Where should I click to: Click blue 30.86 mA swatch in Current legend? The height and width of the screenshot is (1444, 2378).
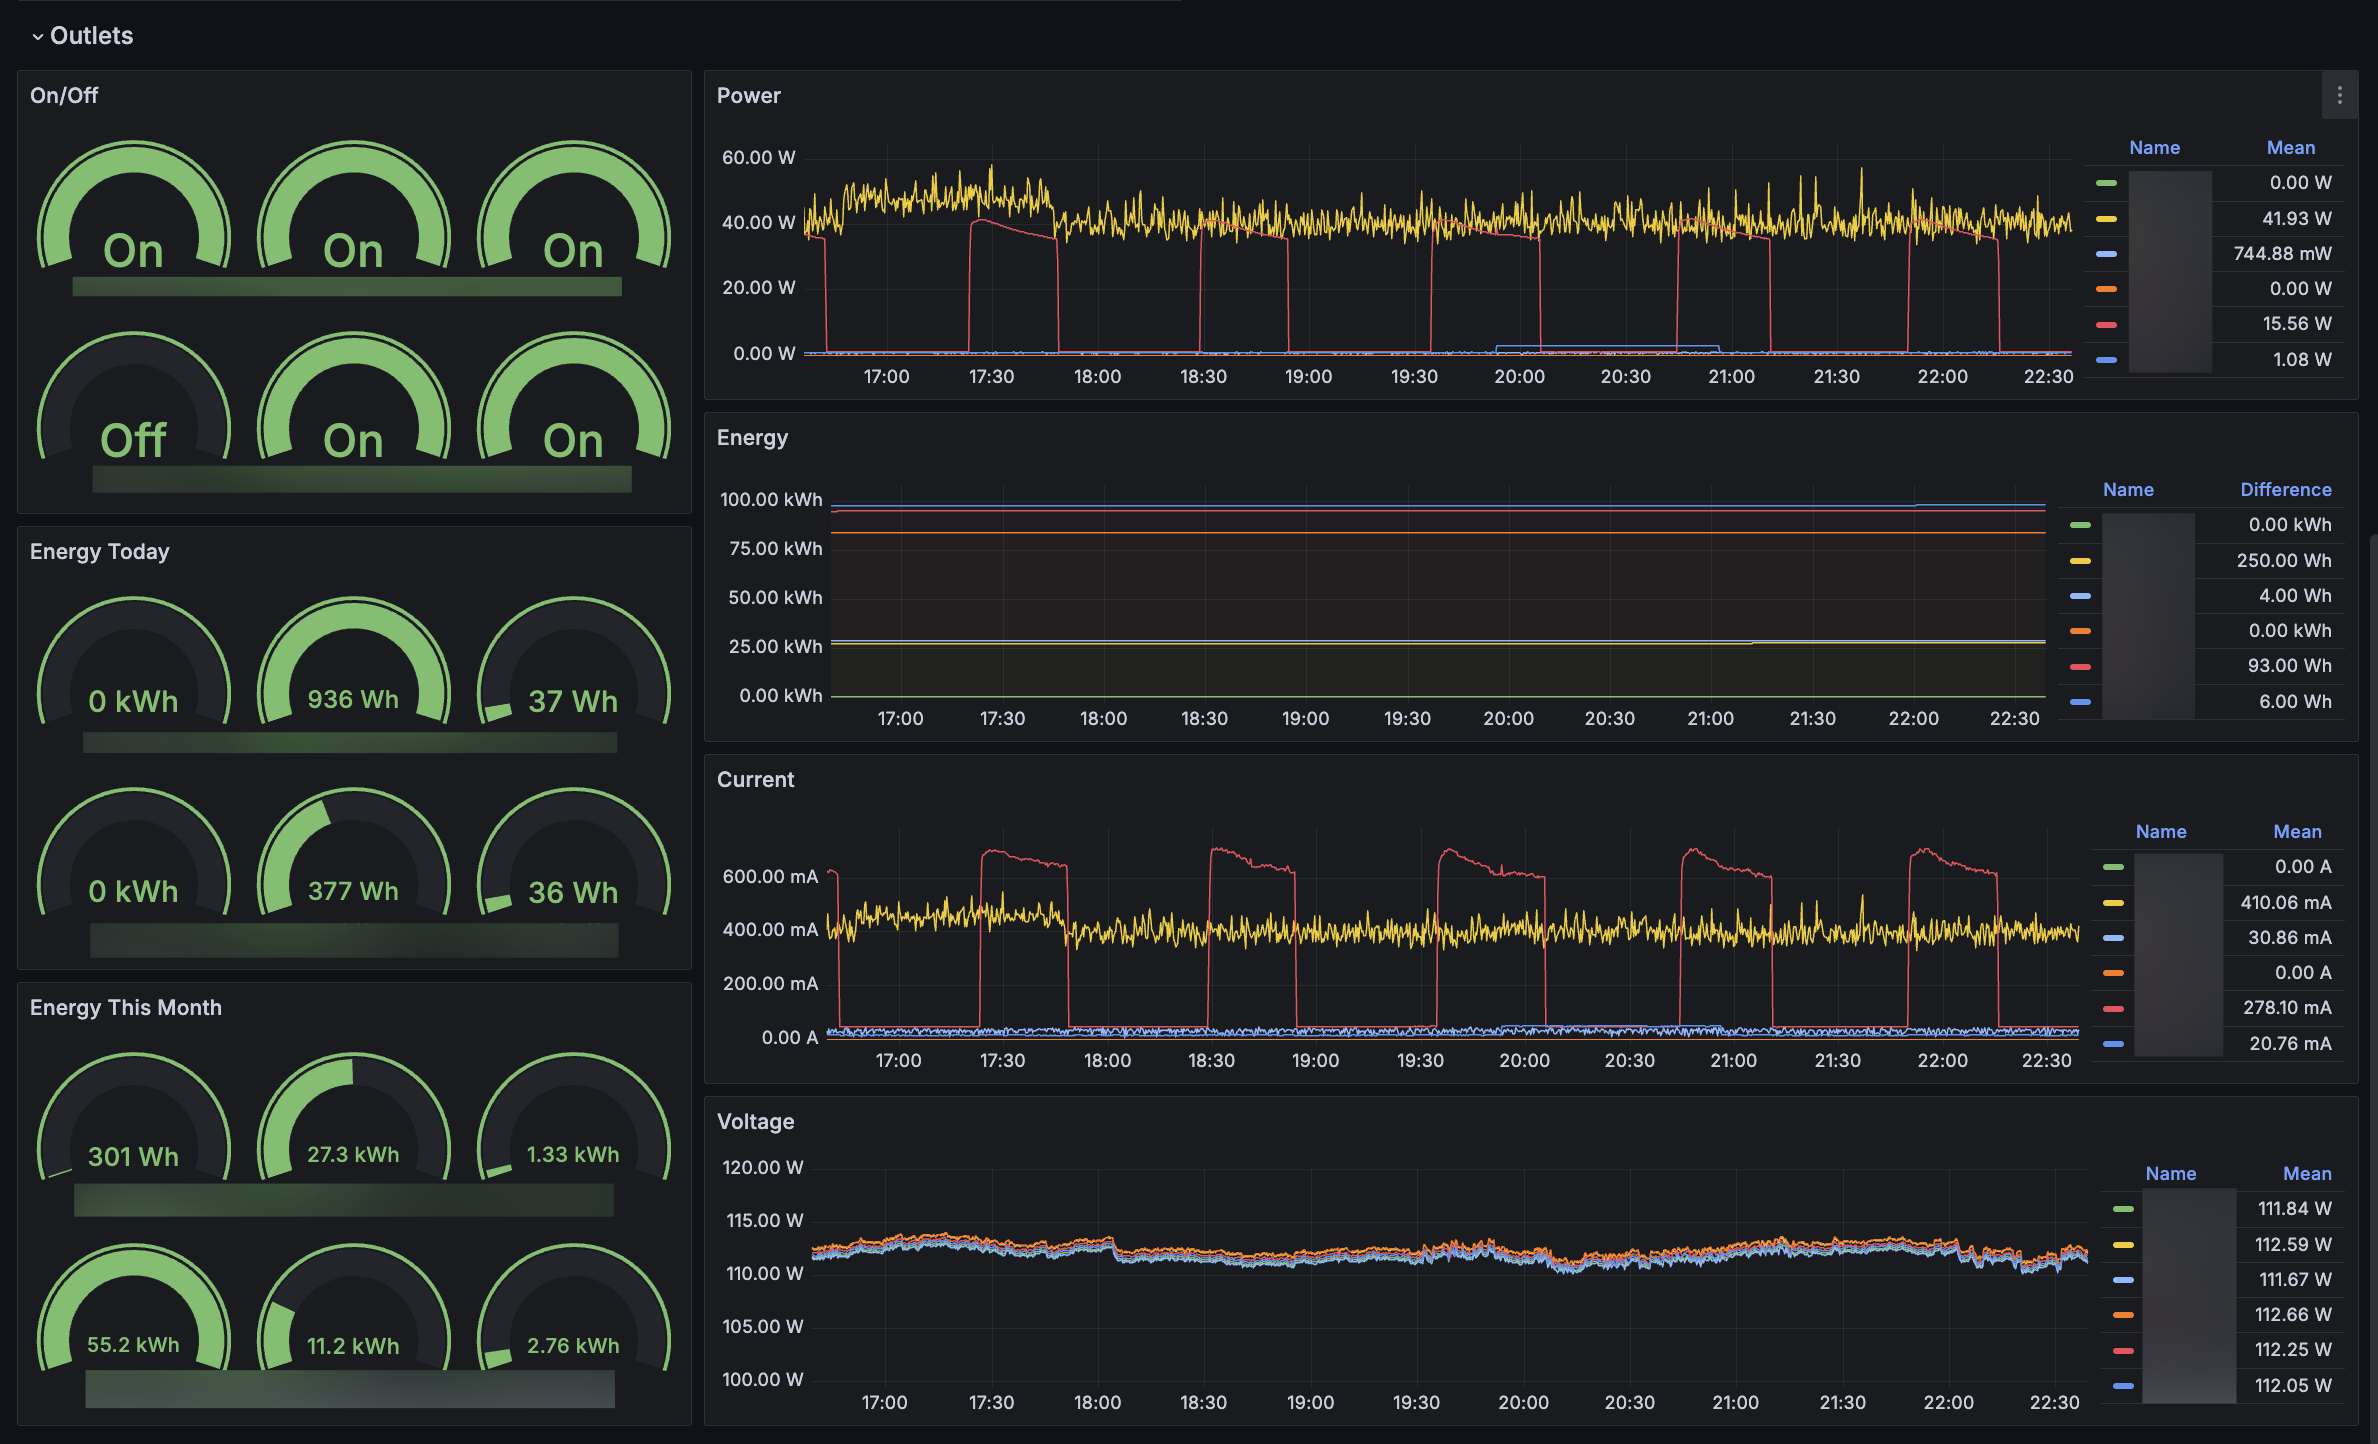point(2113,938)
